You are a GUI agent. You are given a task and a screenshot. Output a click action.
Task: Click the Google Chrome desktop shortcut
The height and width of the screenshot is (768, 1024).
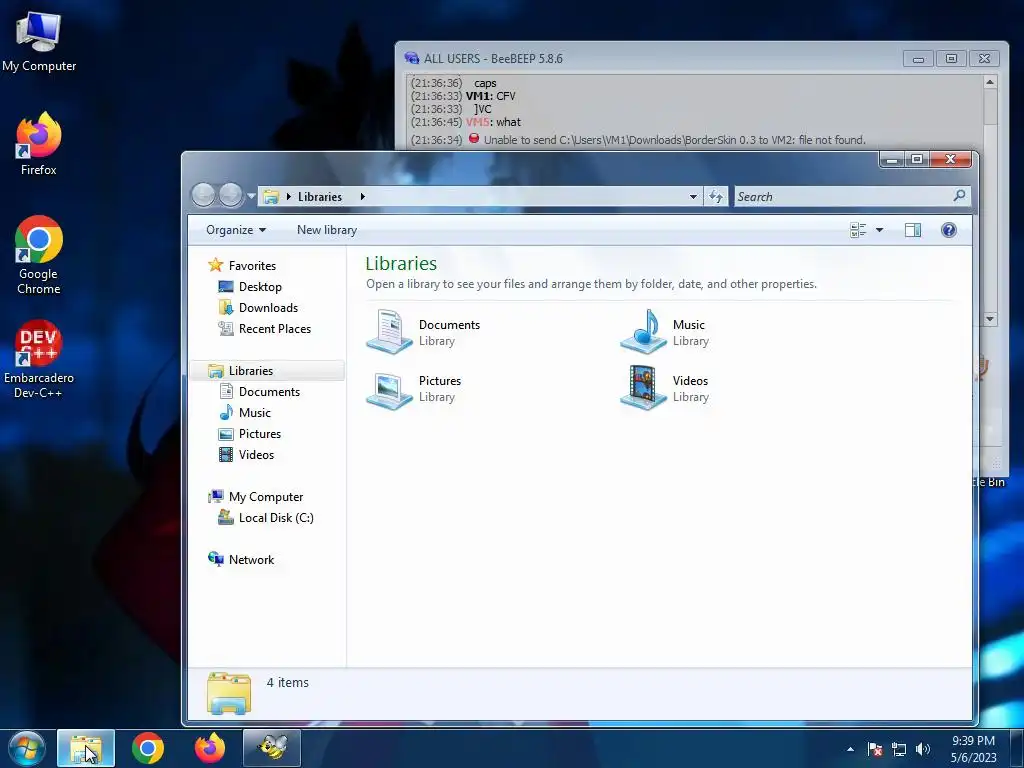(39, 255)
